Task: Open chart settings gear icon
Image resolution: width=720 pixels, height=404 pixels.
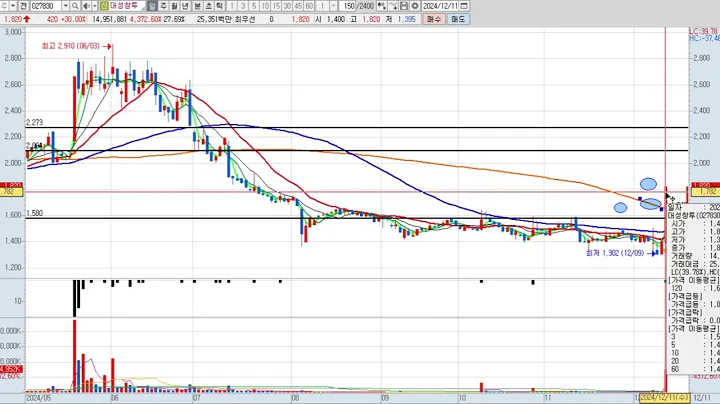Action: [415, 6]
